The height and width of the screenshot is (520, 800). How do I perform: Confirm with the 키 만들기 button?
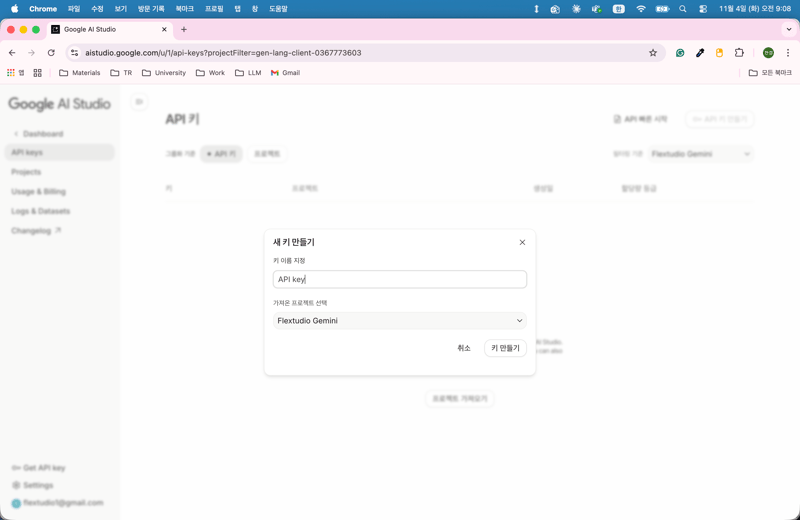505,348
